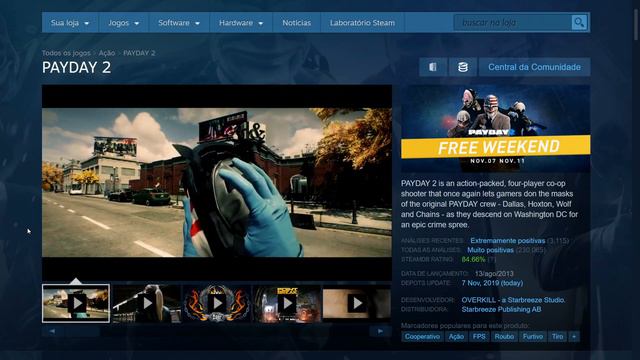Expand the Sua loja dropdown

click(x=70, y=23)
